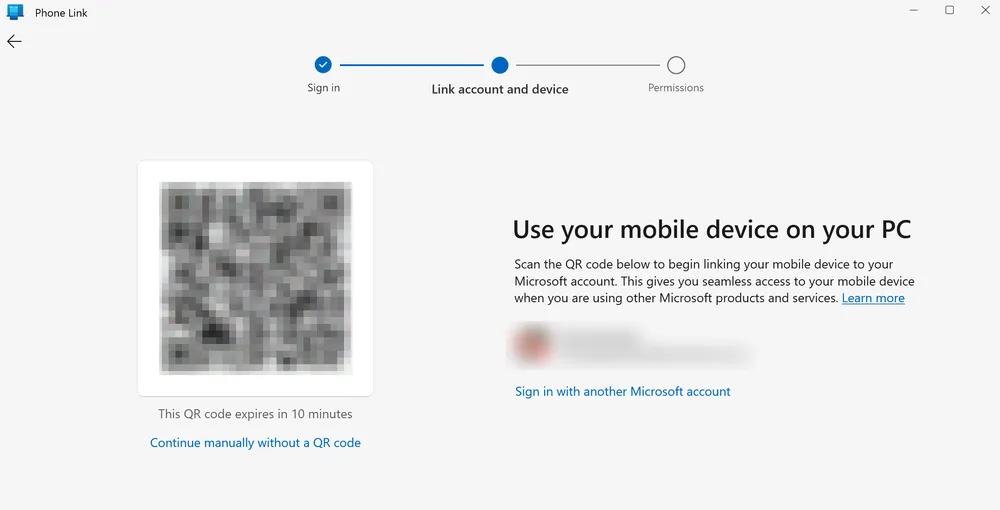Click the completed Sign in checkmark circle
Image resolution: width=1000 pixels, height=510 pixels.
tap(323, 65)
